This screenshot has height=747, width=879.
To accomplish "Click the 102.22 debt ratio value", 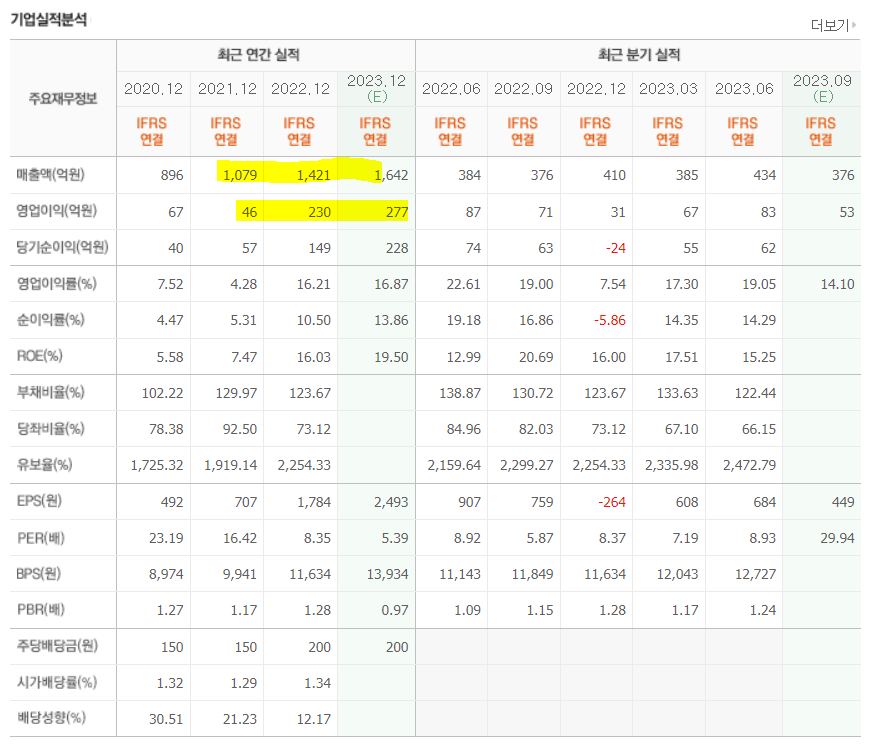I will [x=163, y=393].
